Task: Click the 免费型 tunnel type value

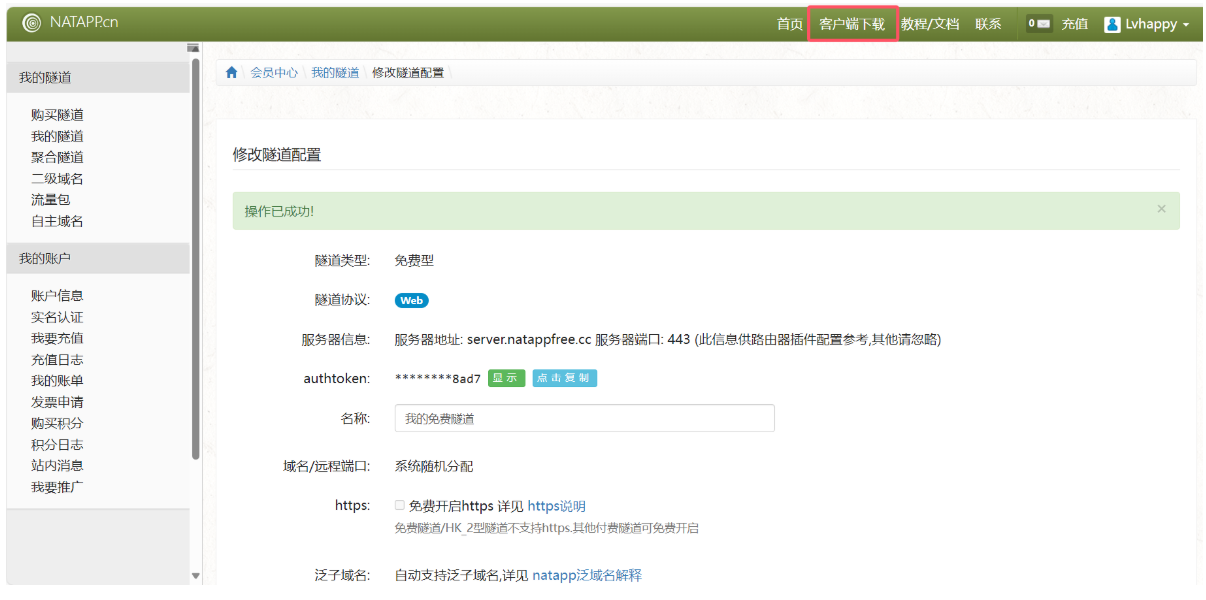Action: coord(414,260)
